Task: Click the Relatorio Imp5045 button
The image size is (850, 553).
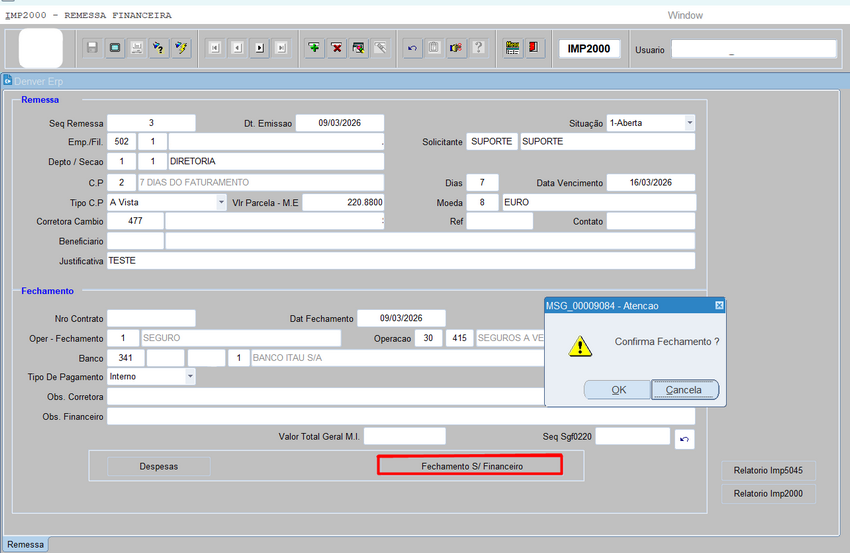Action: point(767,470)
